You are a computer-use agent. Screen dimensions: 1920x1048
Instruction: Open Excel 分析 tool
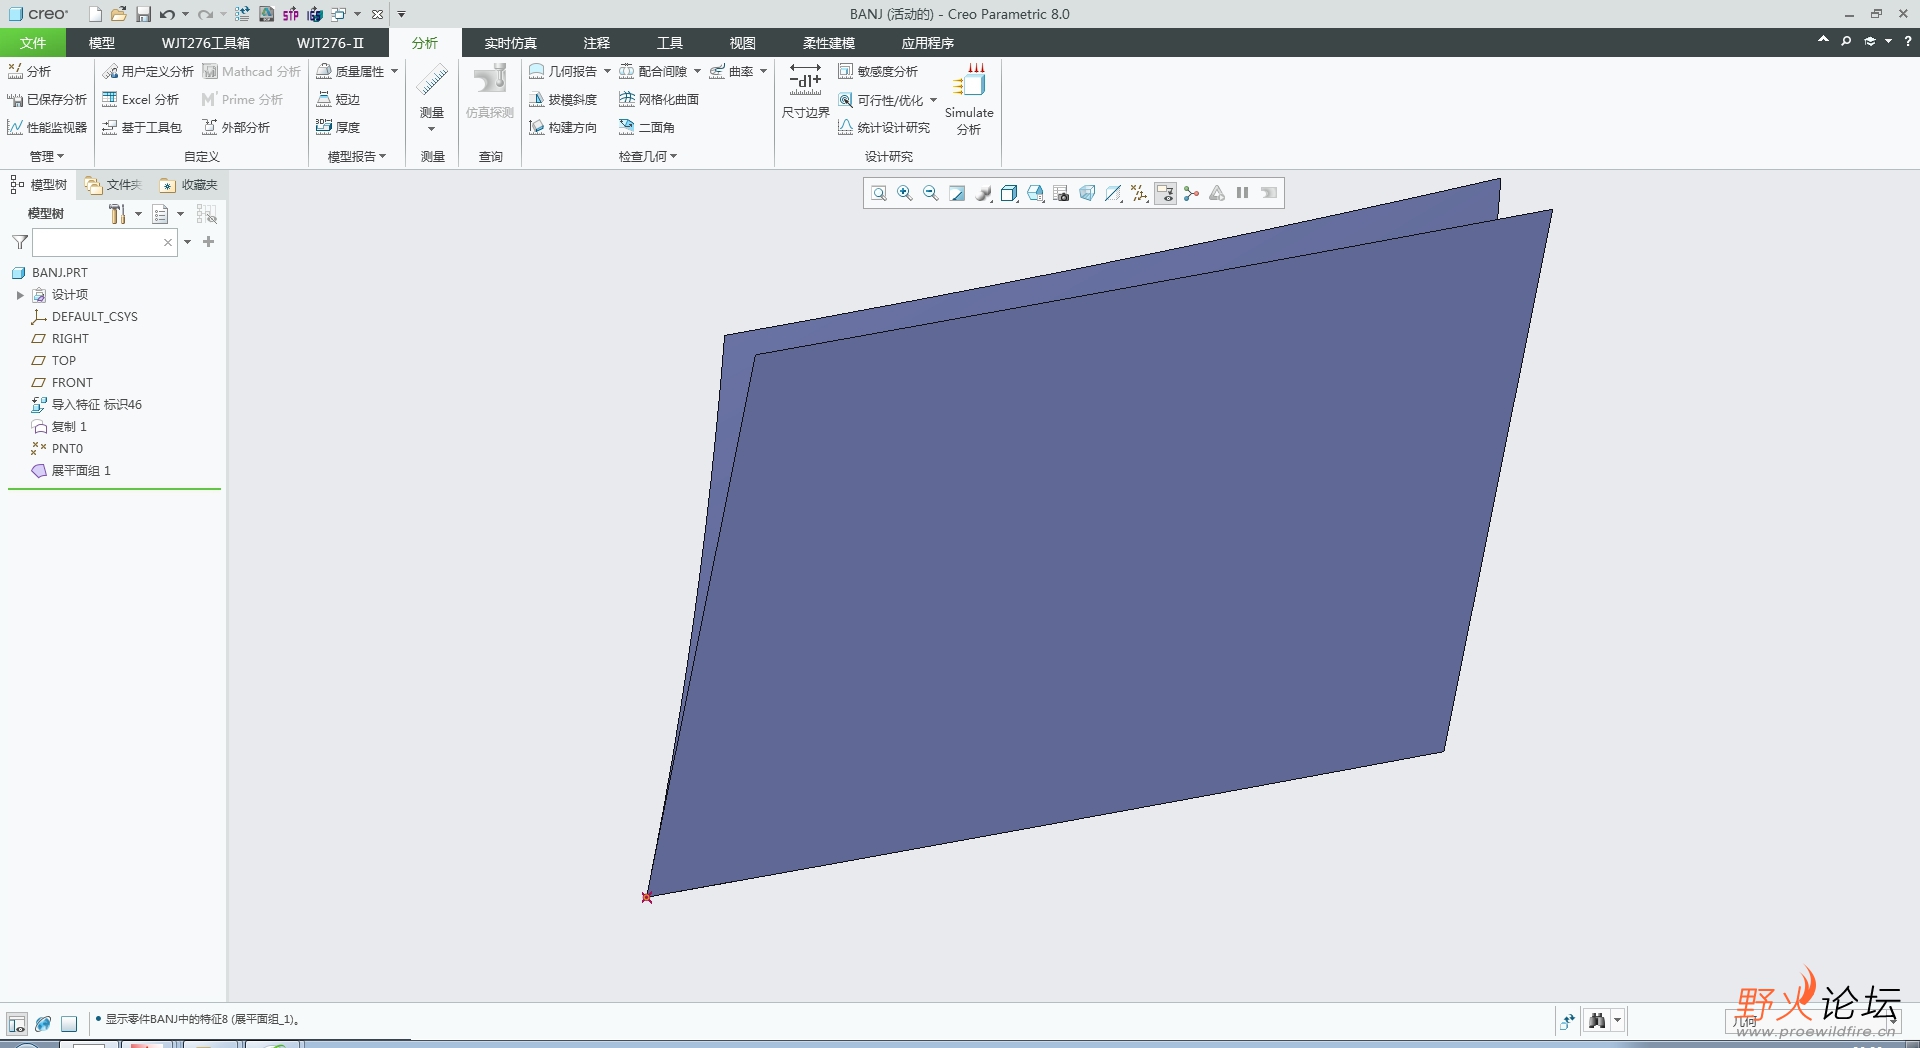pyautogui.click(x=141, y=99)
